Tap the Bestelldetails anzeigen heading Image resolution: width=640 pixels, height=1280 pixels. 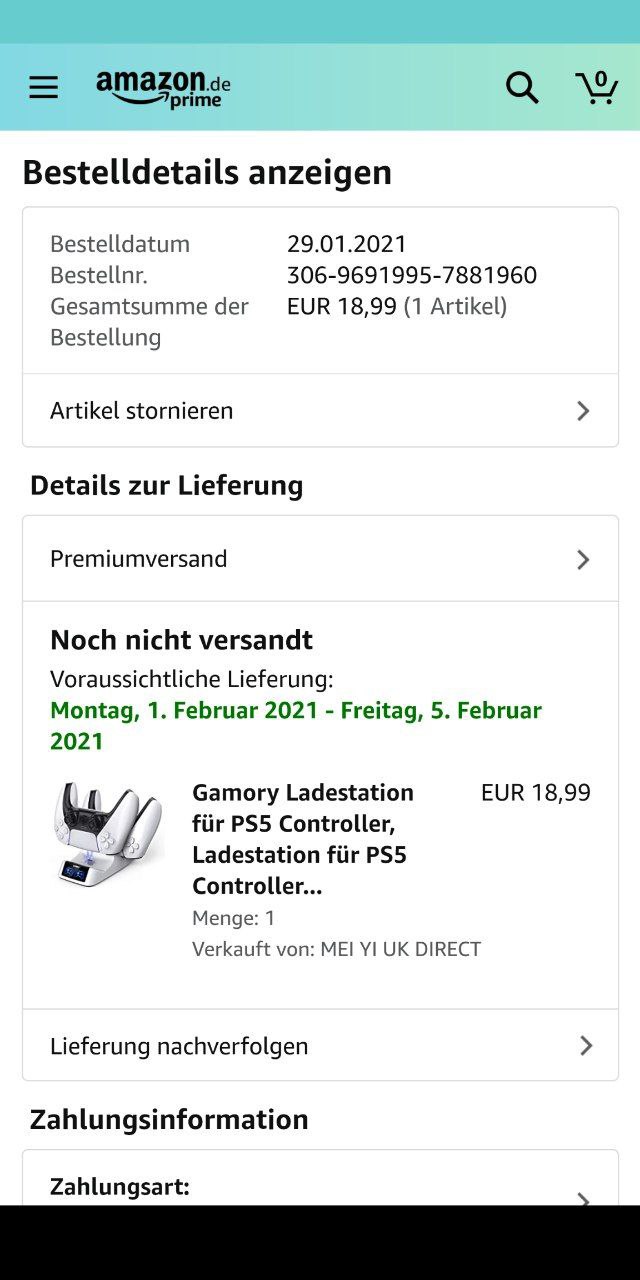click(x=207, y=172)
